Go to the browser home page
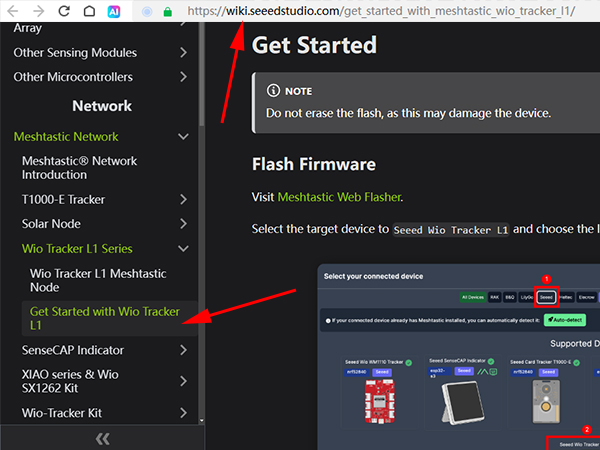600x450 pixels. [88, 12]
